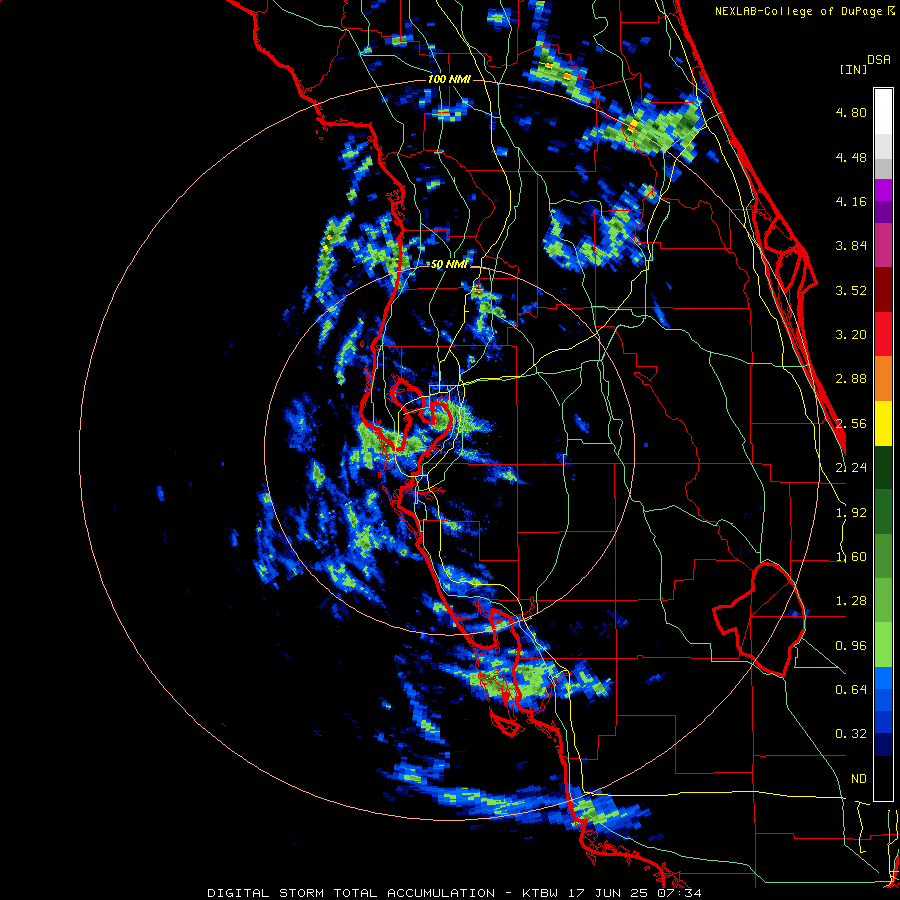Pick the yellow legend swatch
The image size is (900, 900).
pyautogui.click(x=883, y=423)
